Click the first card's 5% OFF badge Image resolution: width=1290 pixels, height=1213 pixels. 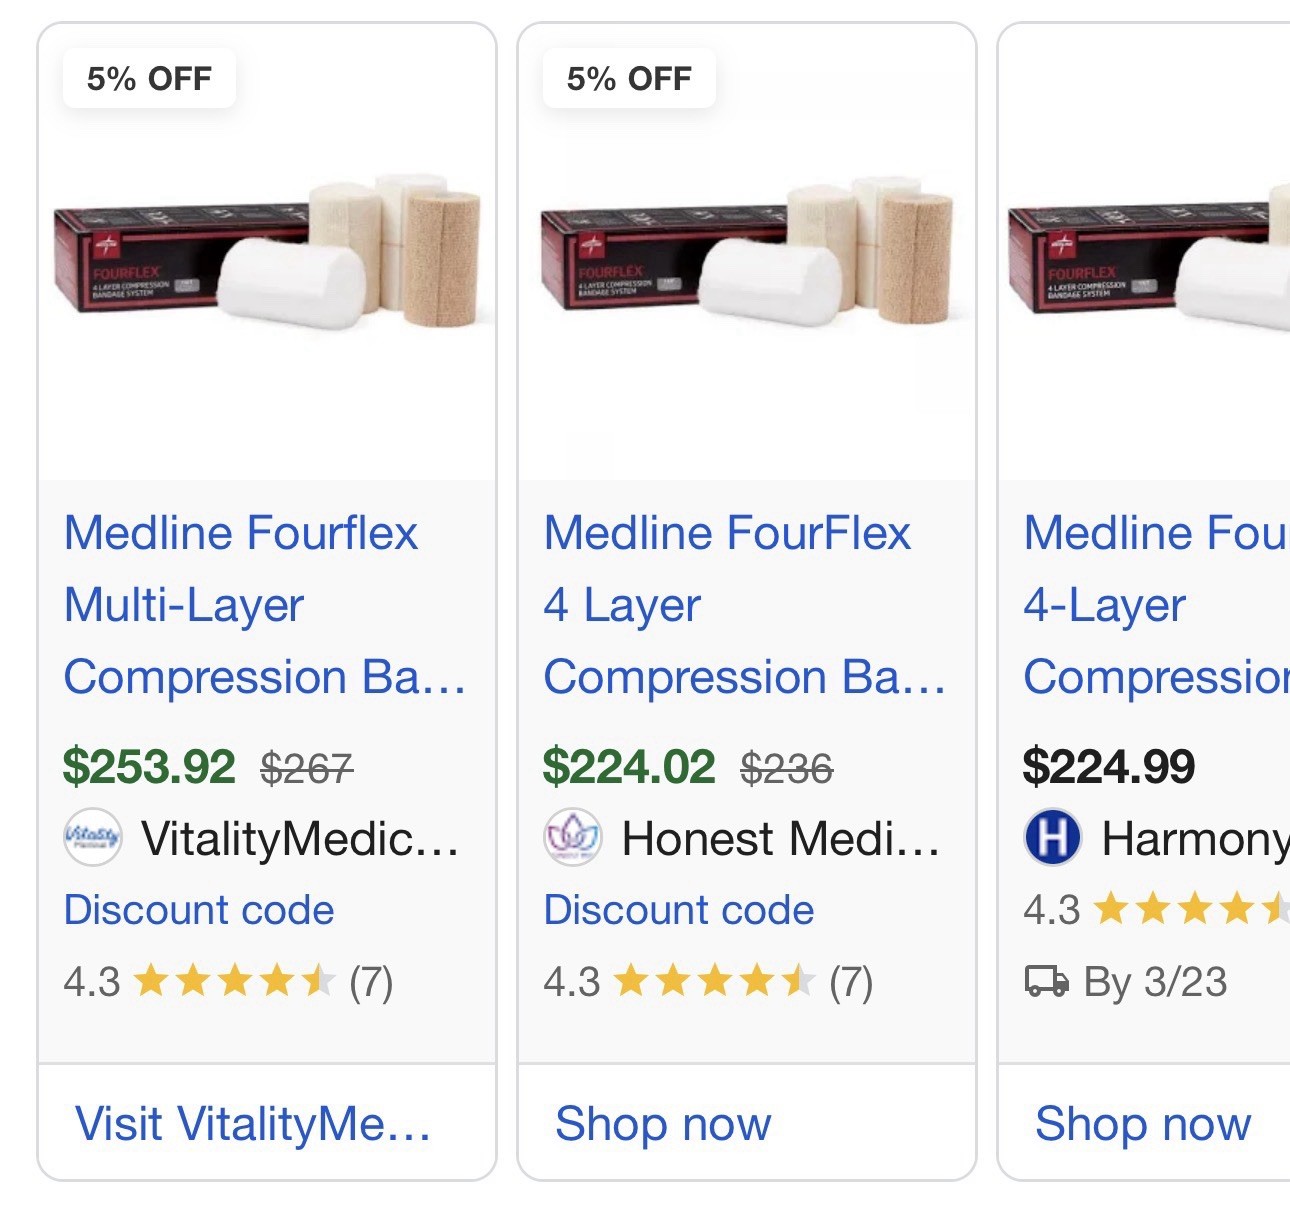click(149, 78)
